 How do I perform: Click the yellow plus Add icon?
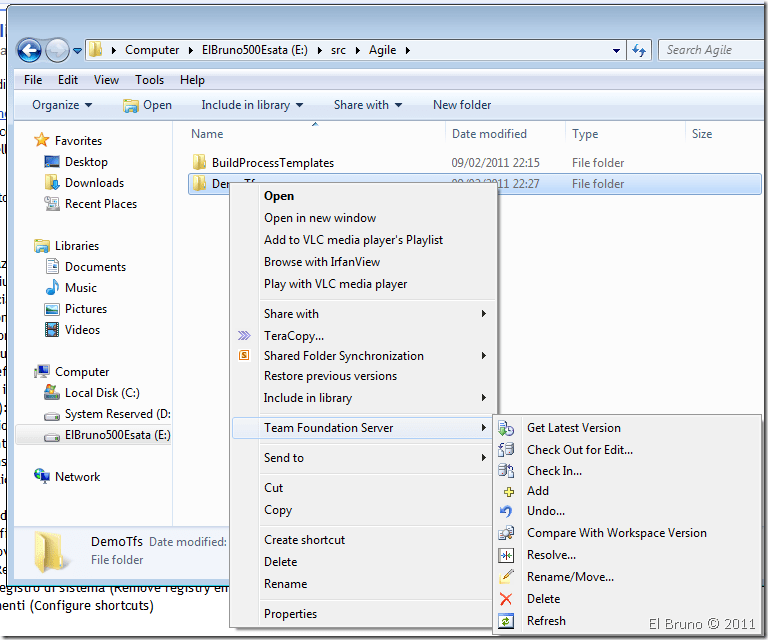point(507,491)
